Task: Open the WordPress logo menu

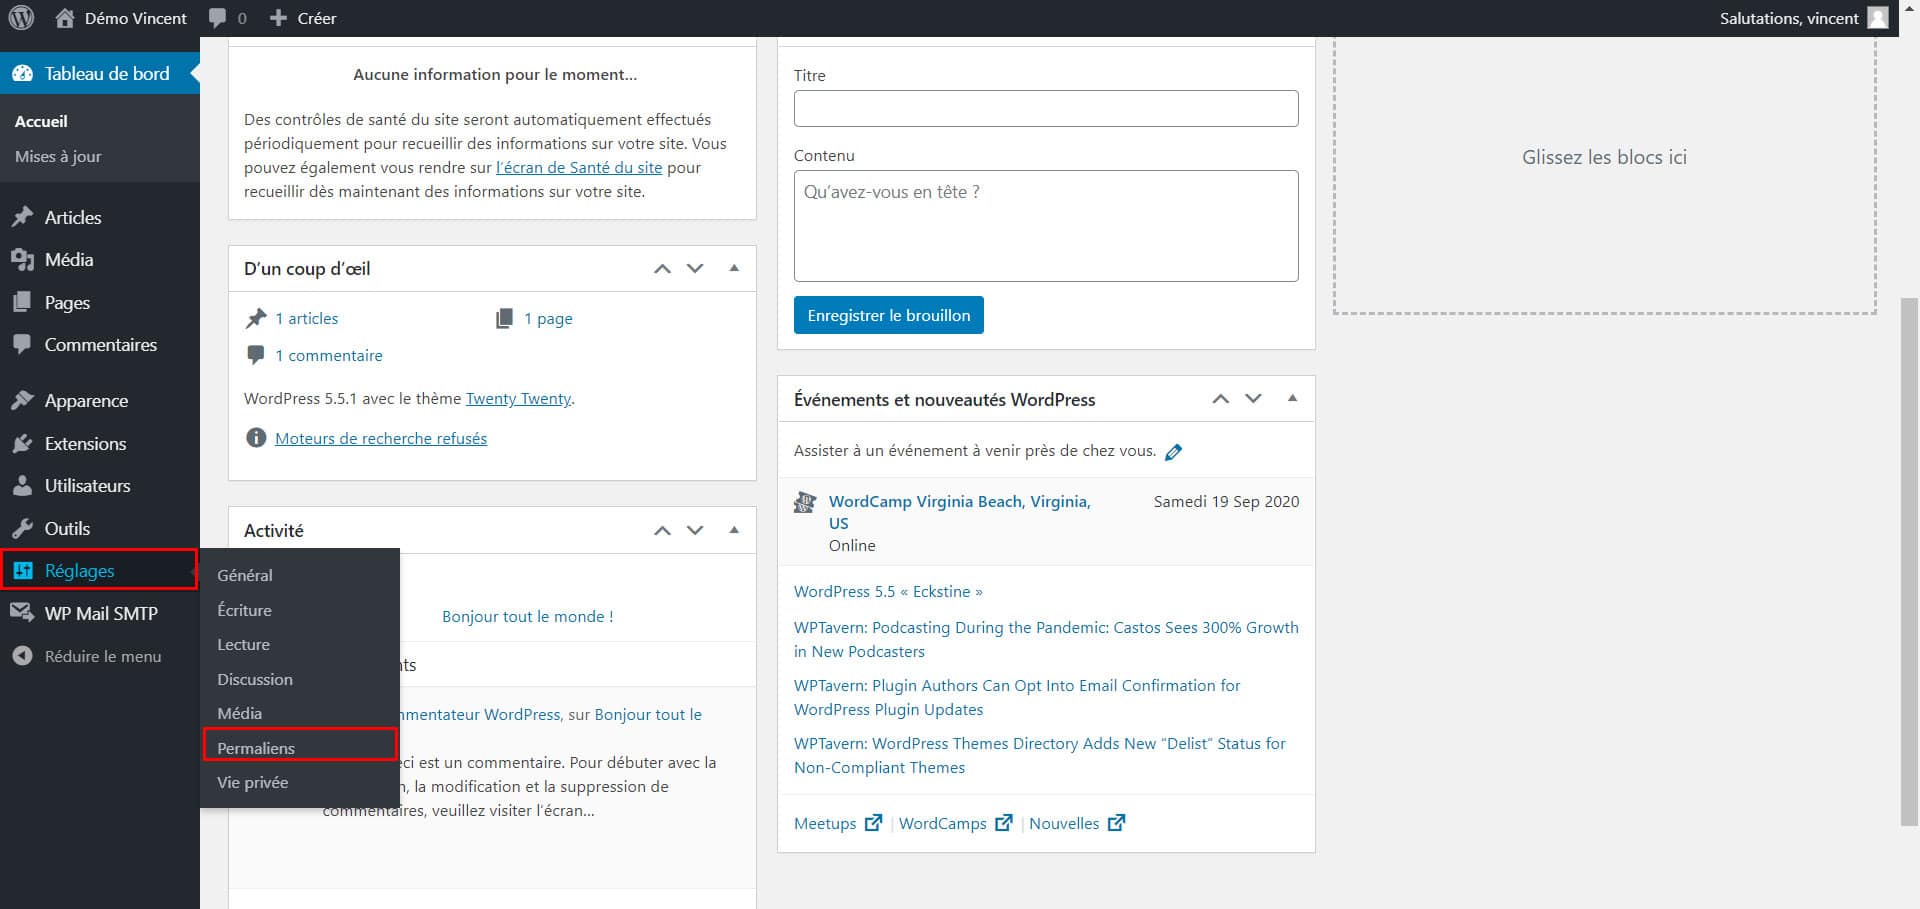Action: point(21,18)
